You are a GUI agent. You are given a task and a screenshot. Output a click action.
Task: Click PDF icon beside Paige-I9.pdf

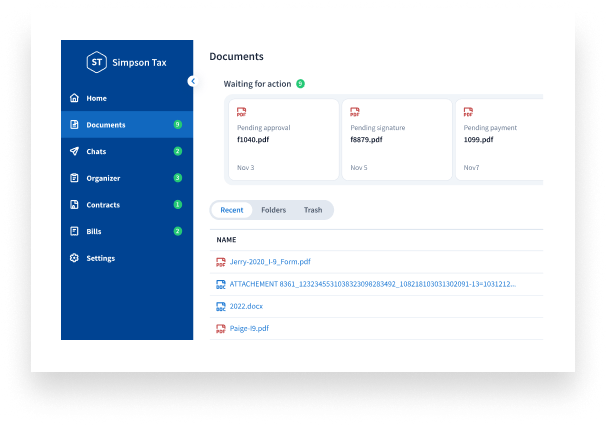[221, 329]
